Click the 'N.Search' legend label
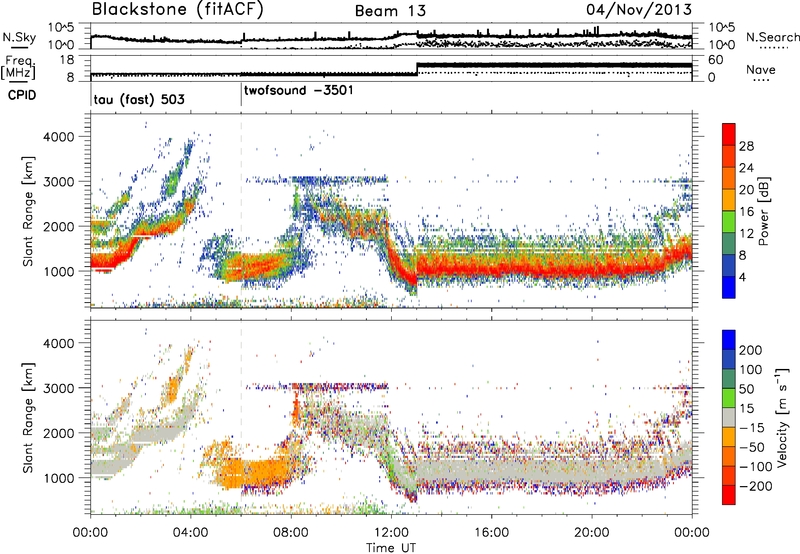 click(772, 37)
